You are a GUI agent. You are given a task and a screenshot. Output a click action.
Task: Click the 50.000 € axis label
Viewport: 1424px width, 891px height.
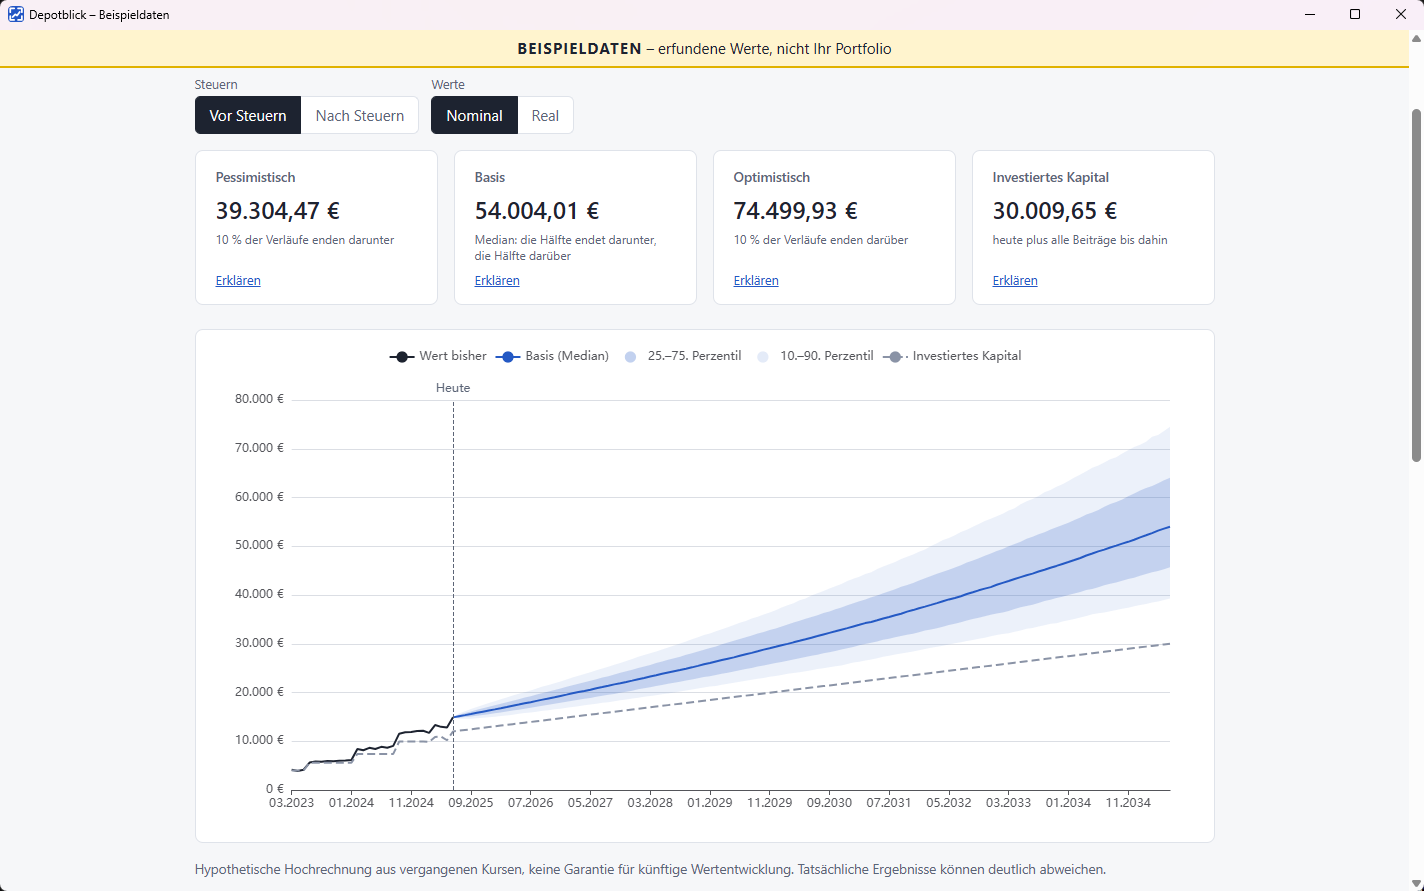click(x=259, y=545)
